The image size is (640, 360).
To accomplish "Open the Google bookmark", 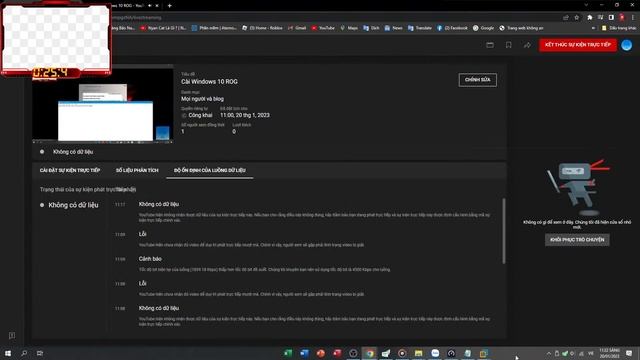I will point(483,28).
